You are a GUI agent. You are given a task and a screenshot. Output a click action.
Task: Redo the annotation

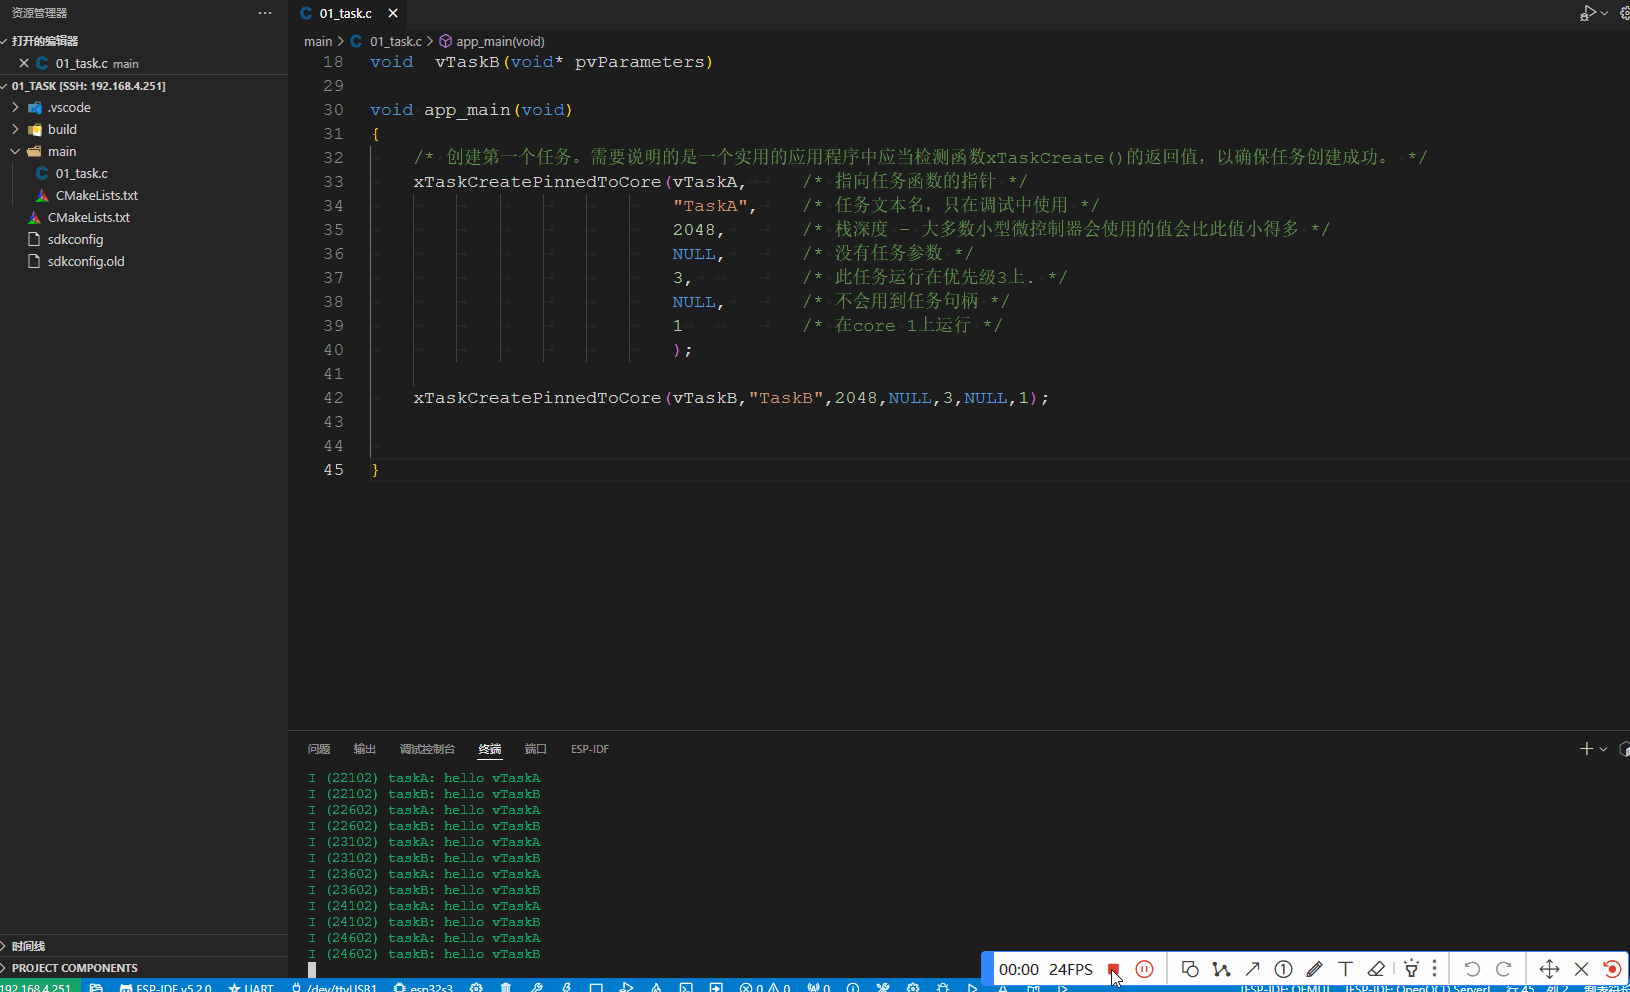tap(1503, 969)
